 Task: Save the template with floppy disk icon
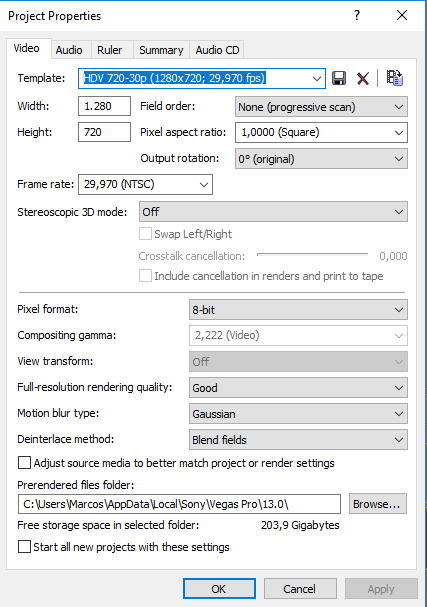pyautogui.click(x=339, y=78)
